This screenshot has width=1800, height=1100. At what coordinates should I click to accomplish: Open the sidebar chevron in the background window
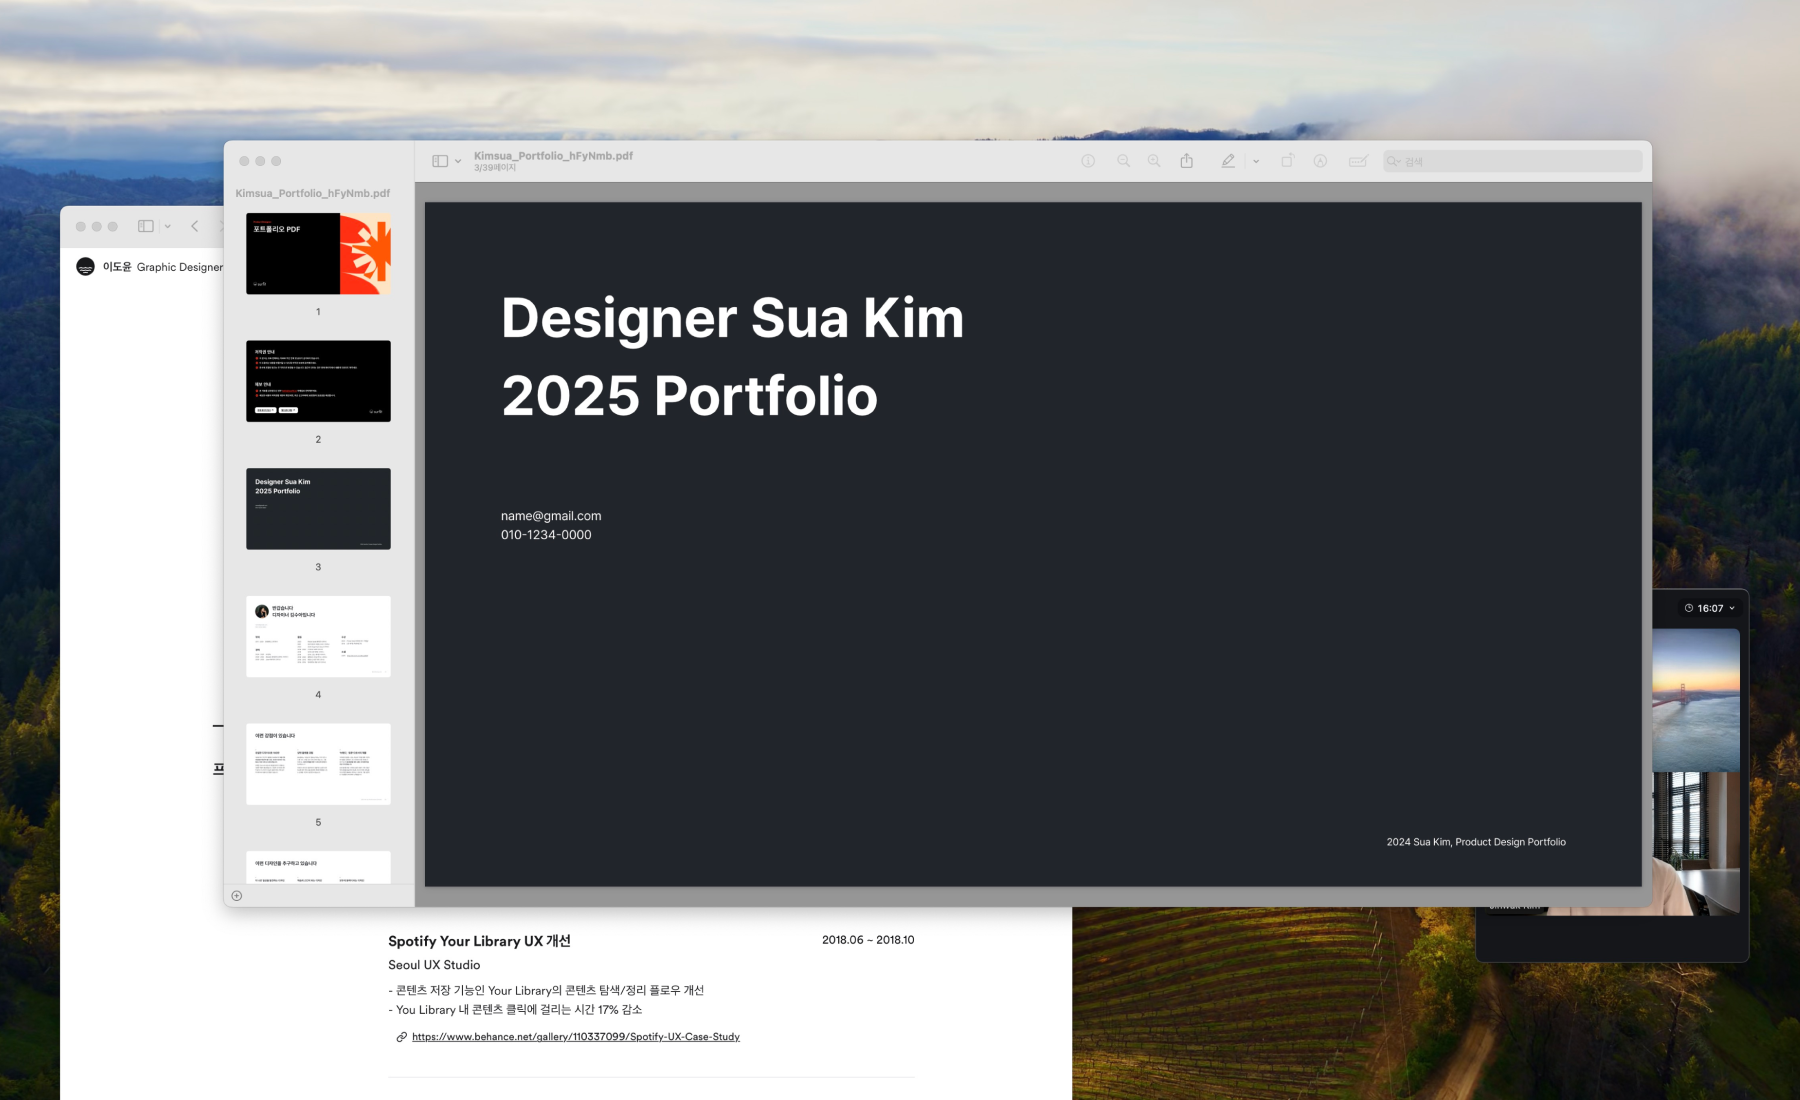168,226
